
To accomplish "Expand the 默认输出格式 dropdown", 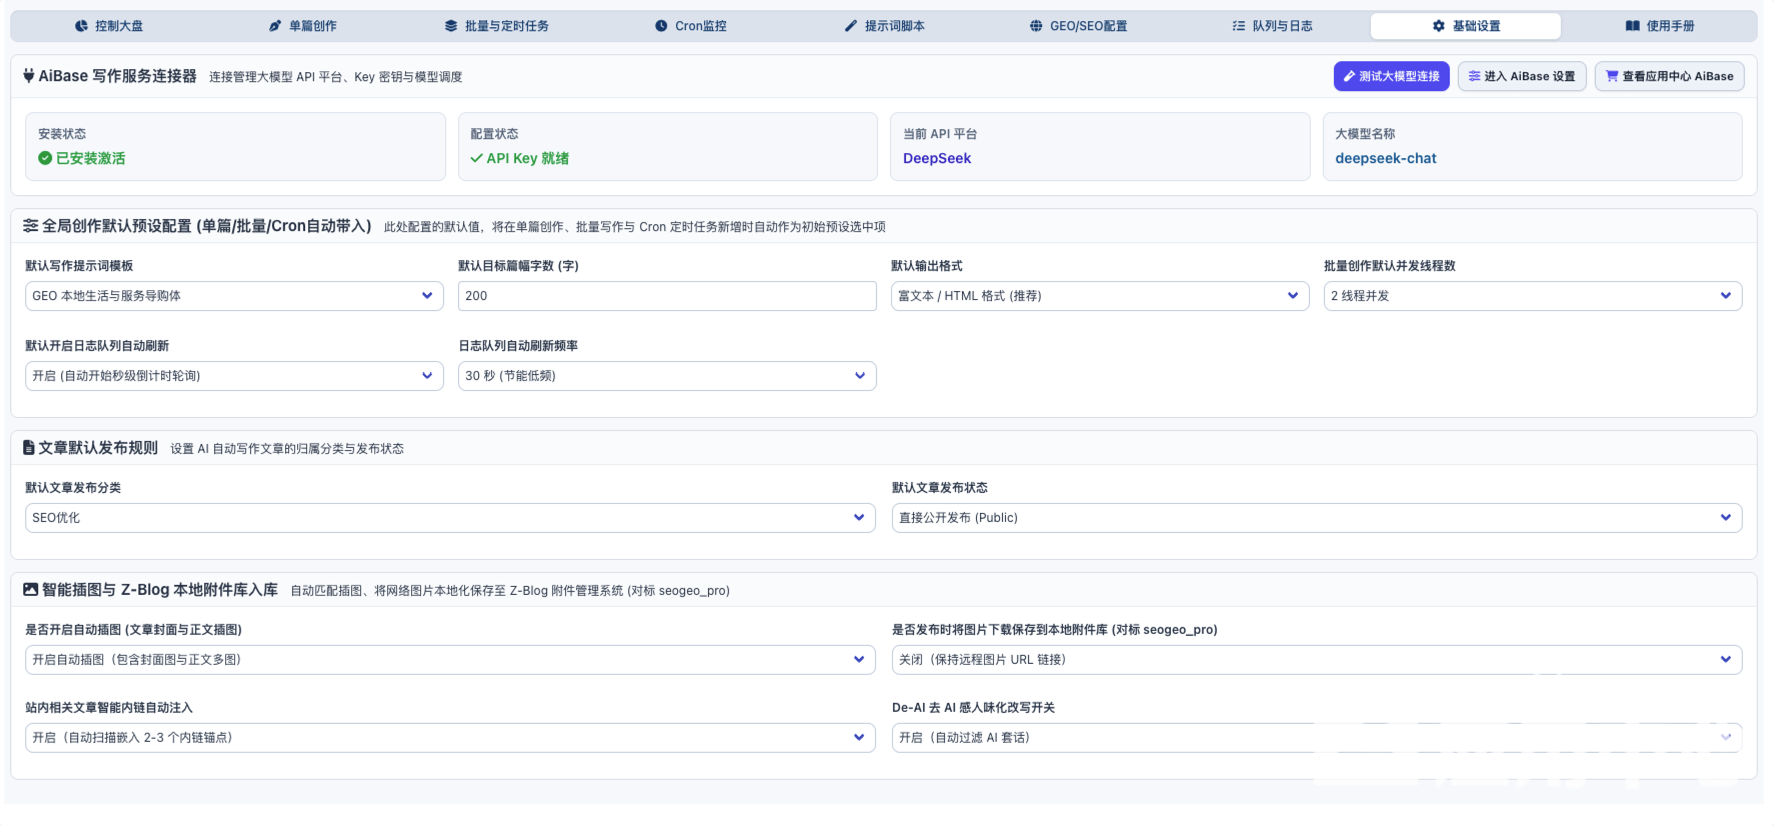I will pos(1100,296).
